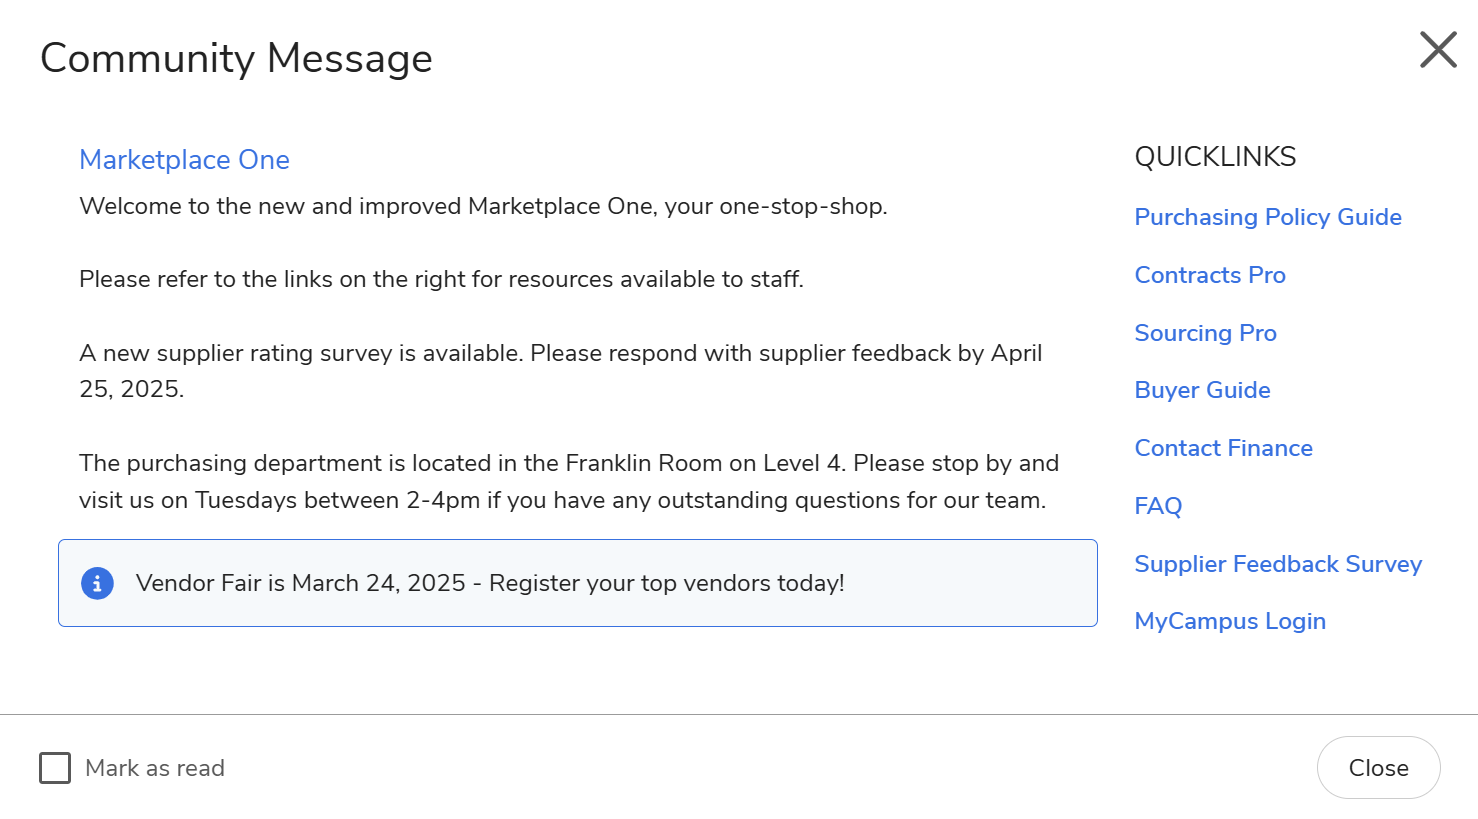This screenshot has height=819, width=1478.
Task: Open the Purchasing Policy Guide quicklink
Action: pos(1267,217)
